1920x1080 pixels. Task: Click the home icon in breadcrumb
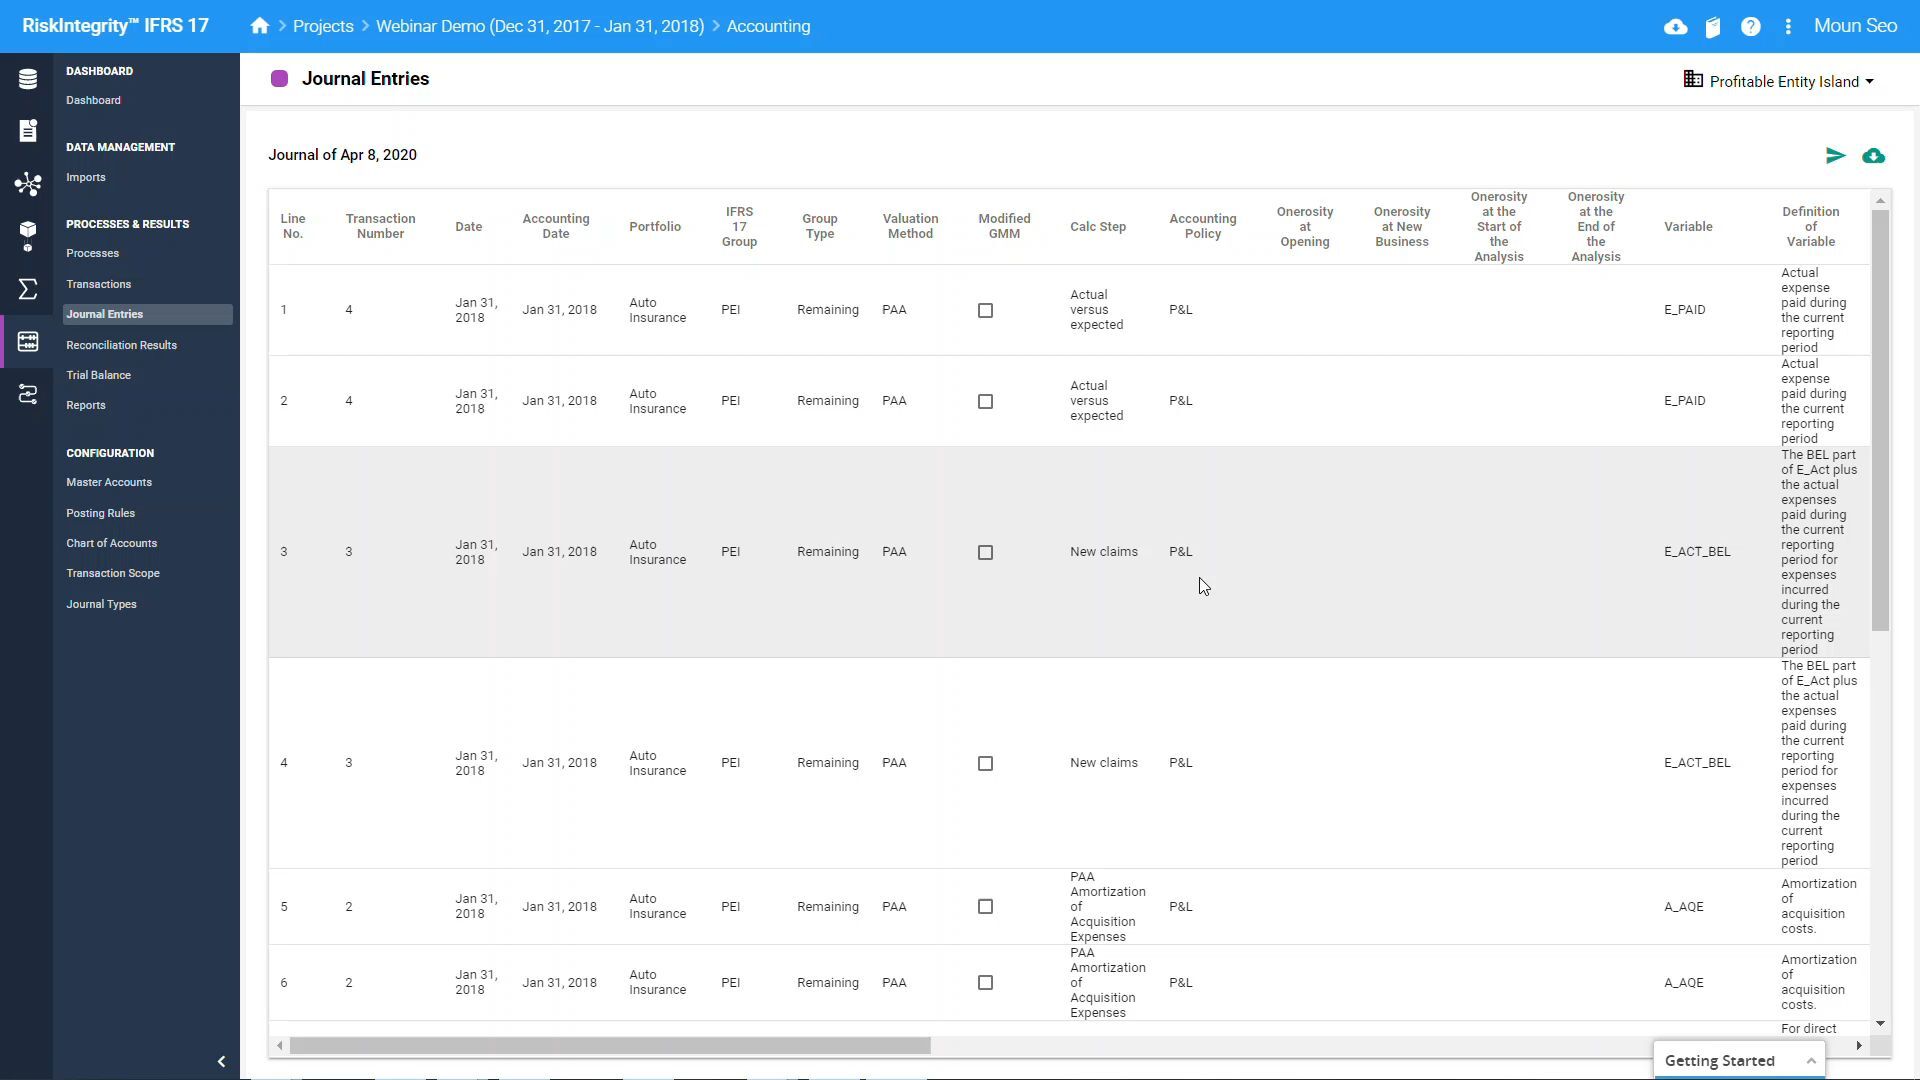tap(260, 26)
